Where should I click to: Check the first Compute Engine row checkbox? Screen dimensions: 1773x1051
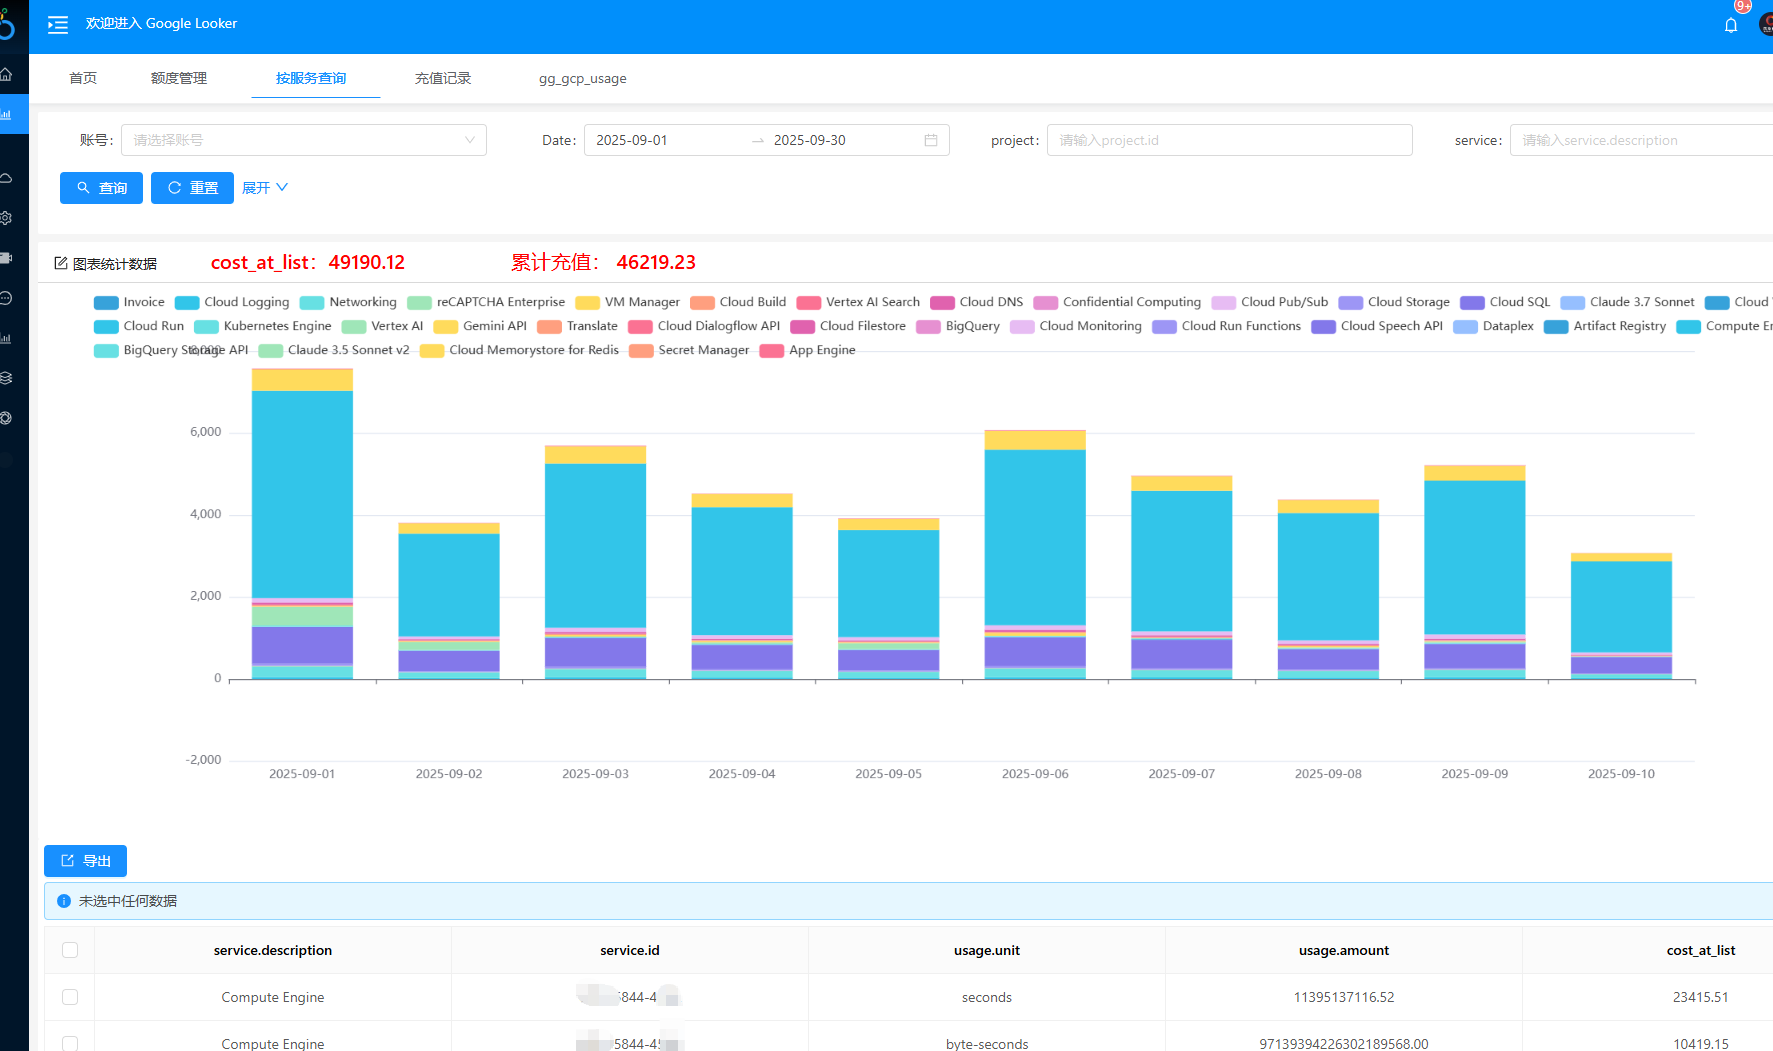[x=70, y=997]
